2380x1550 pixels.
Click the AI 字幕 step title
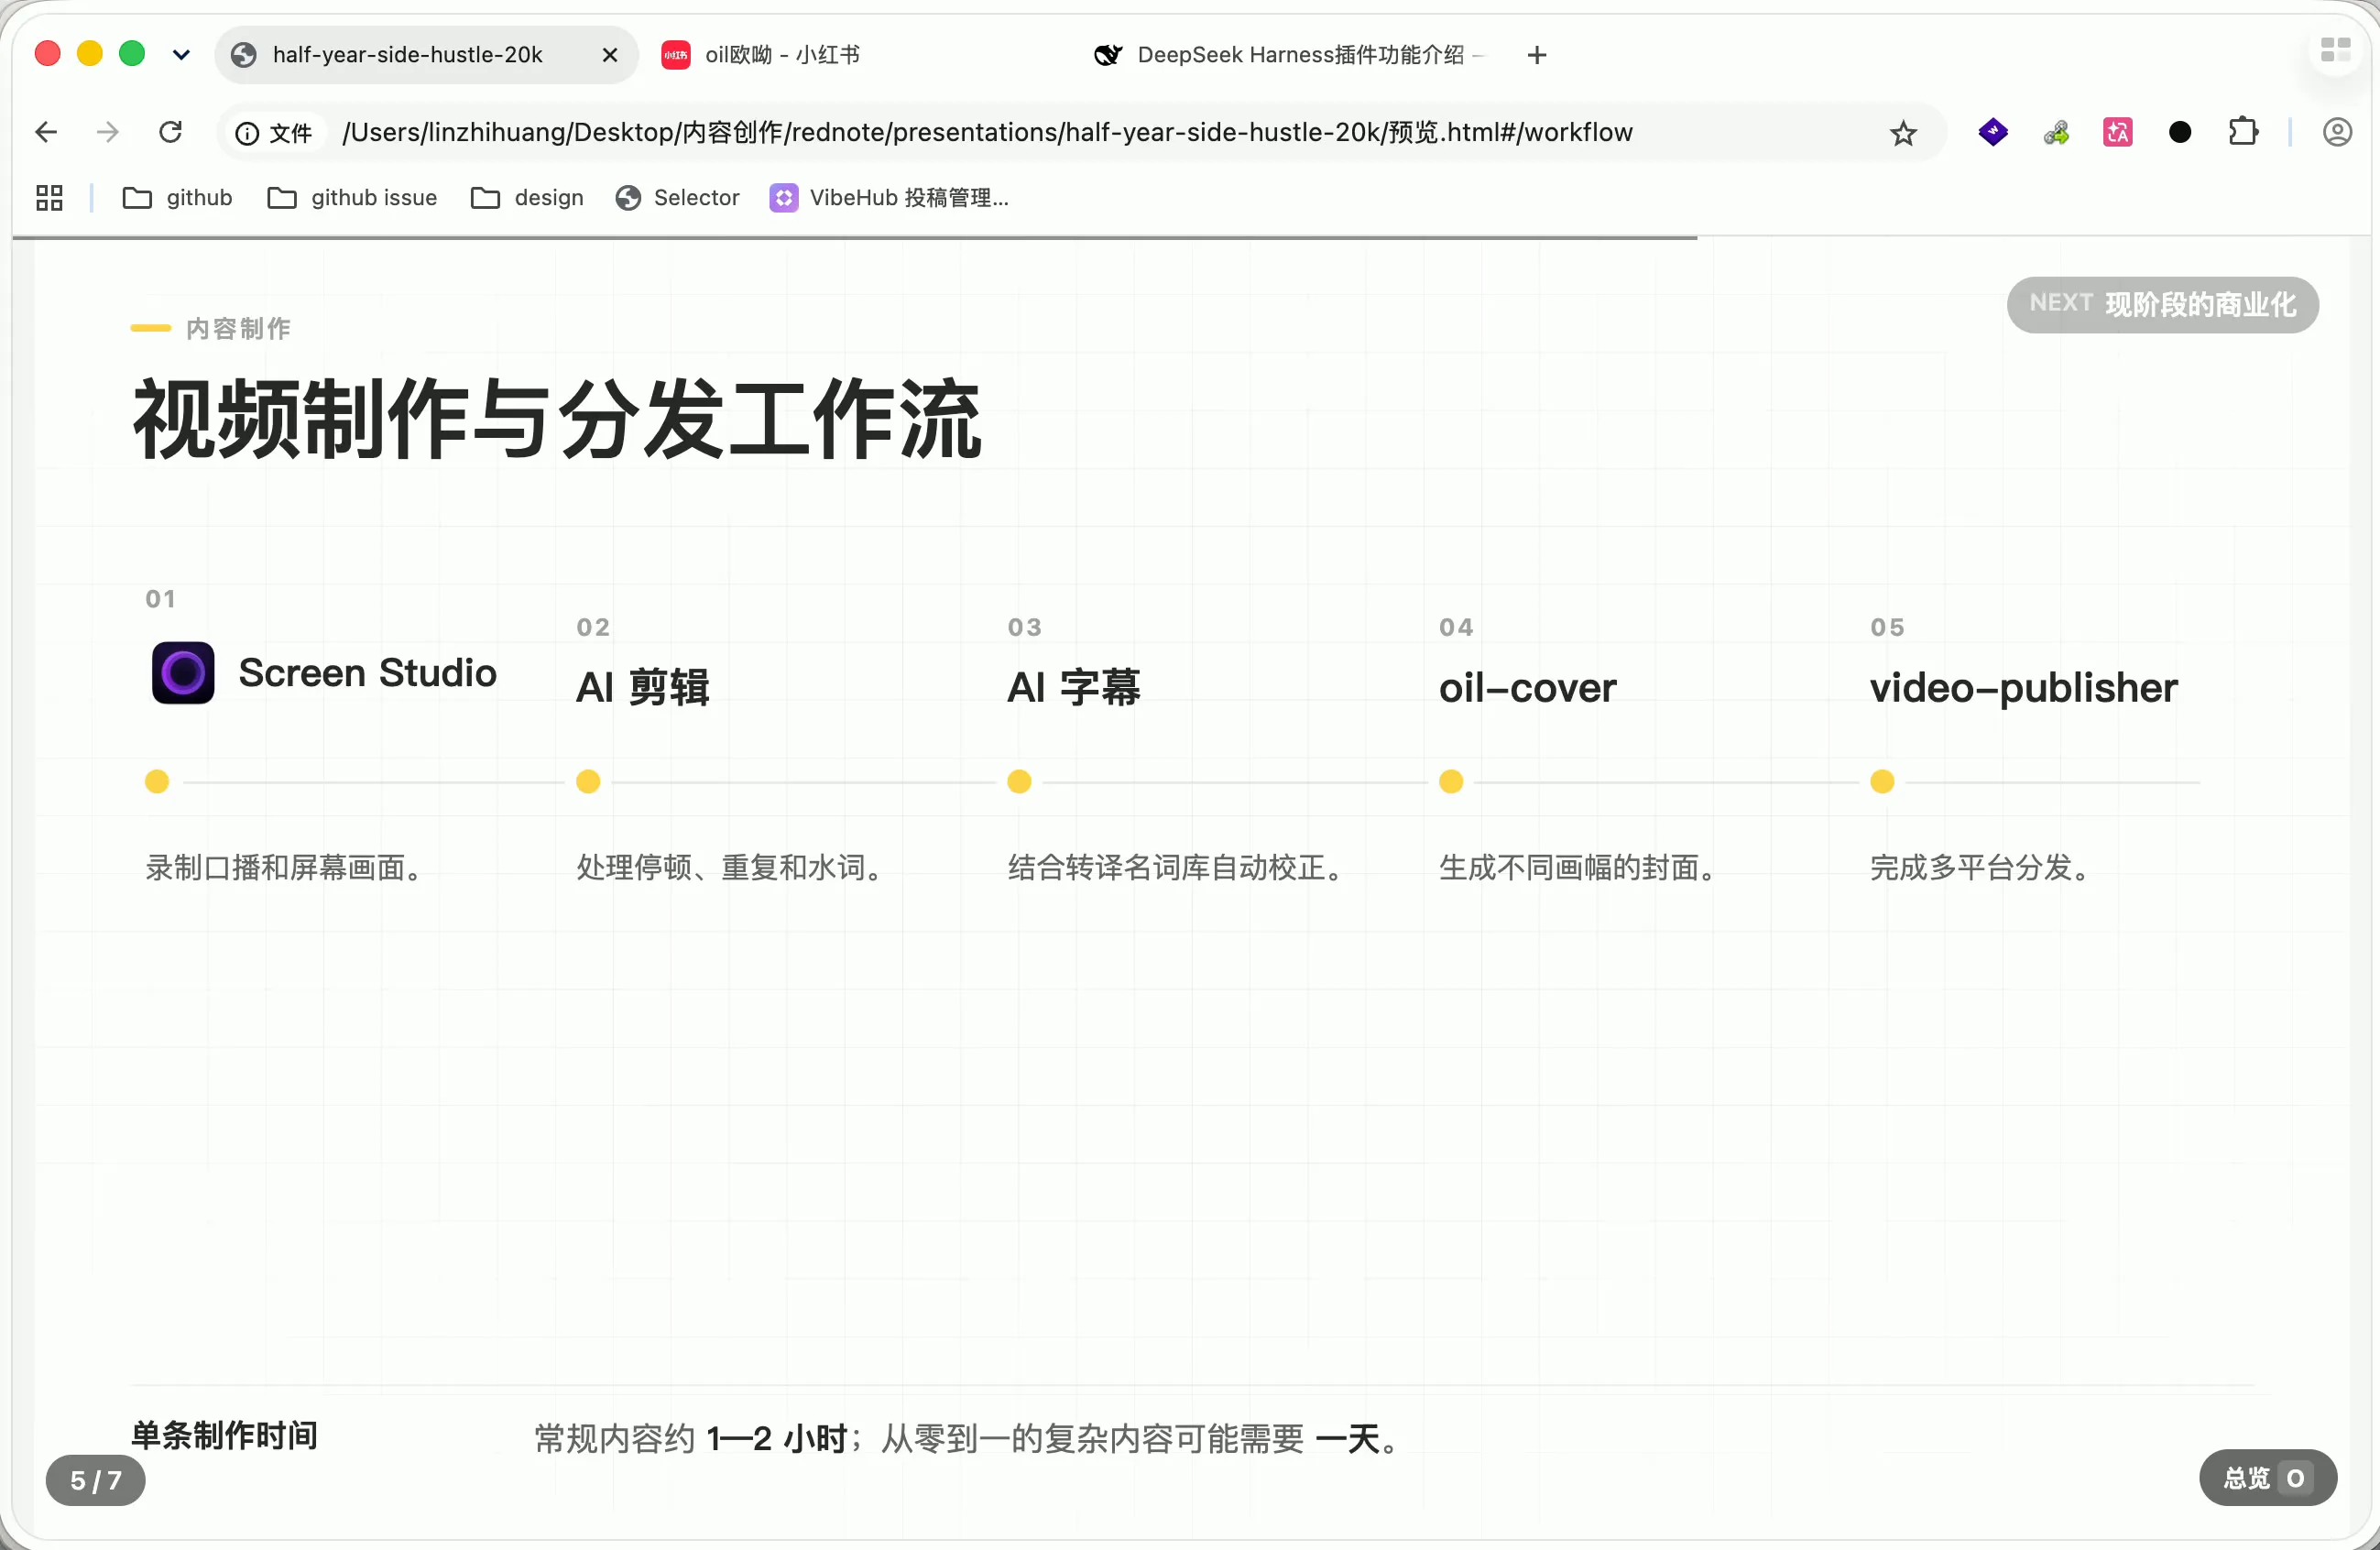tap(1073, 688)
